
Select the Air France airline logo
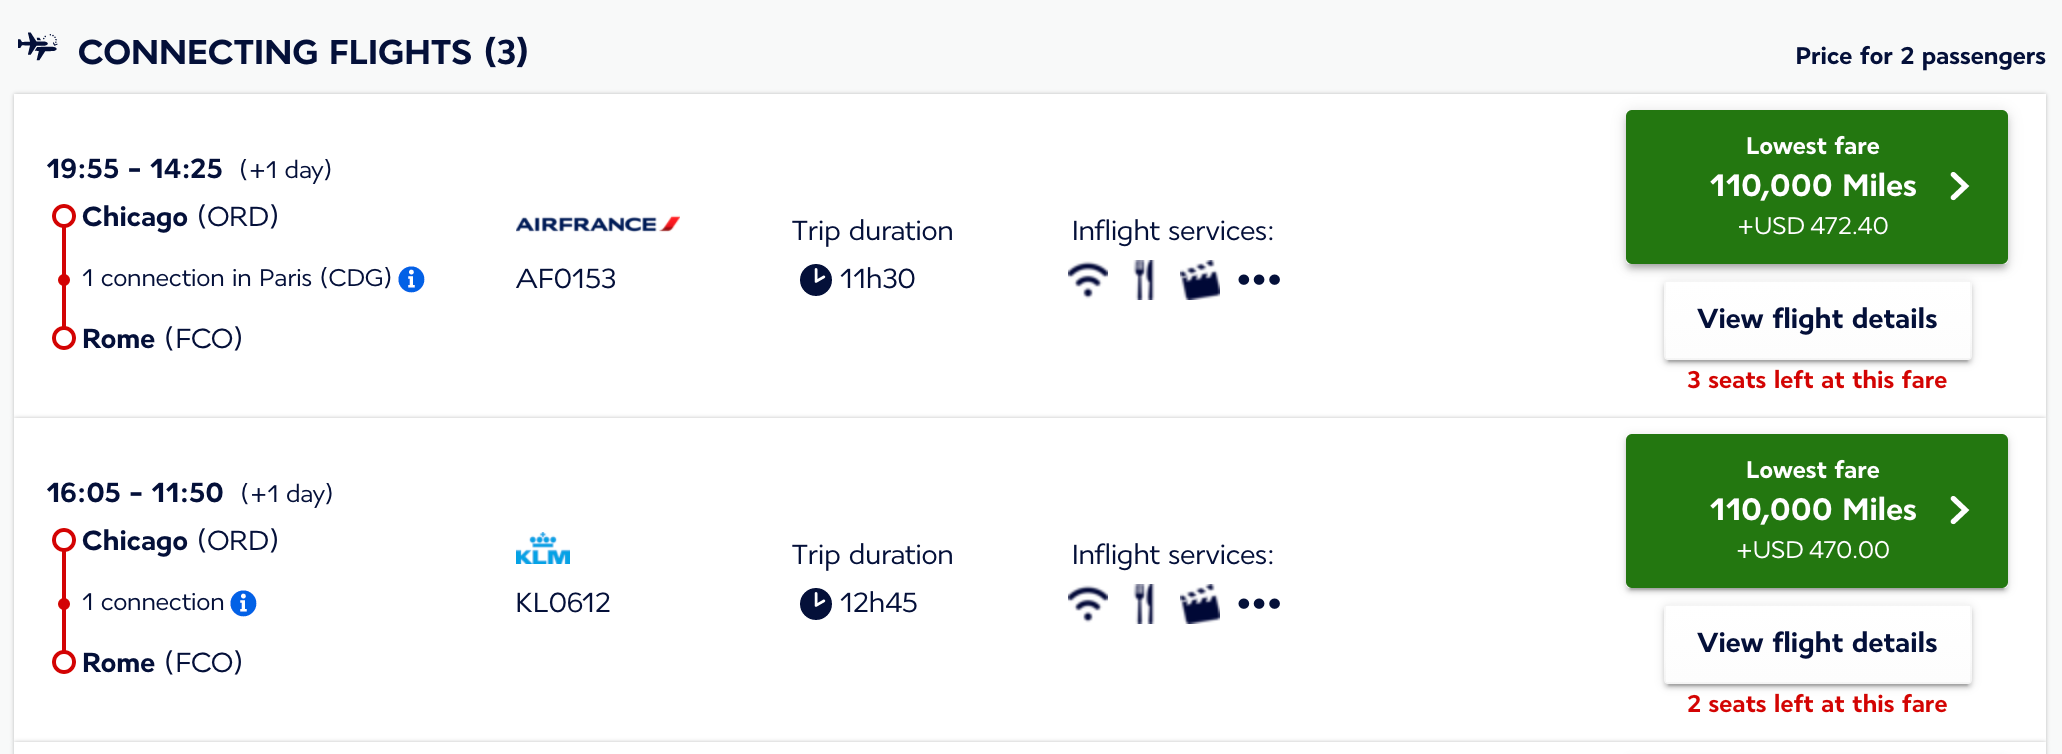pos(597,224)
